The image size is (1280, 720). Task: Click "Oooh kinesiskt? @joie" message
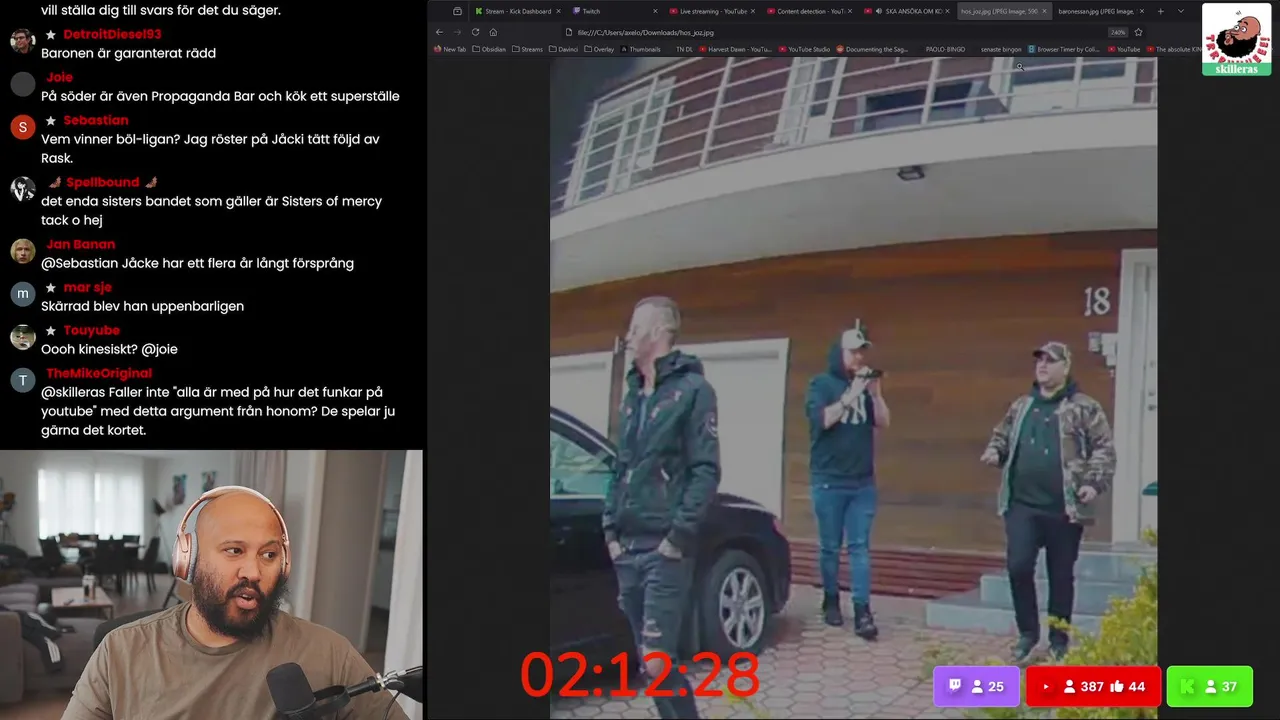(109, 349)
